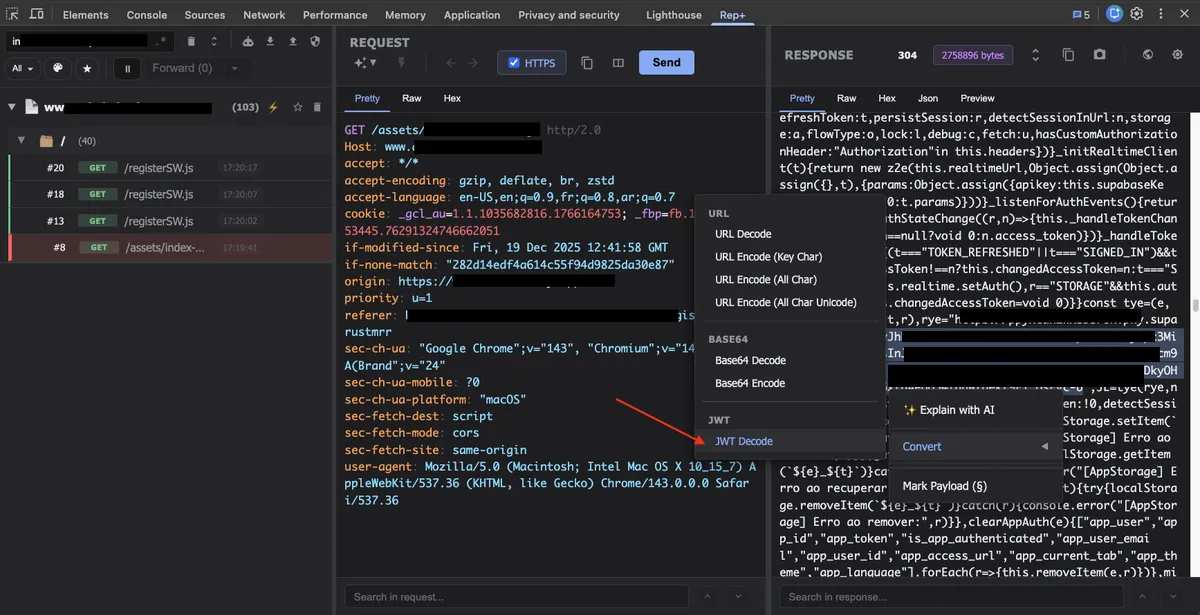Click the trash icon beside the filter field
The image size is (1200, 615).
(x=191, y=41)
